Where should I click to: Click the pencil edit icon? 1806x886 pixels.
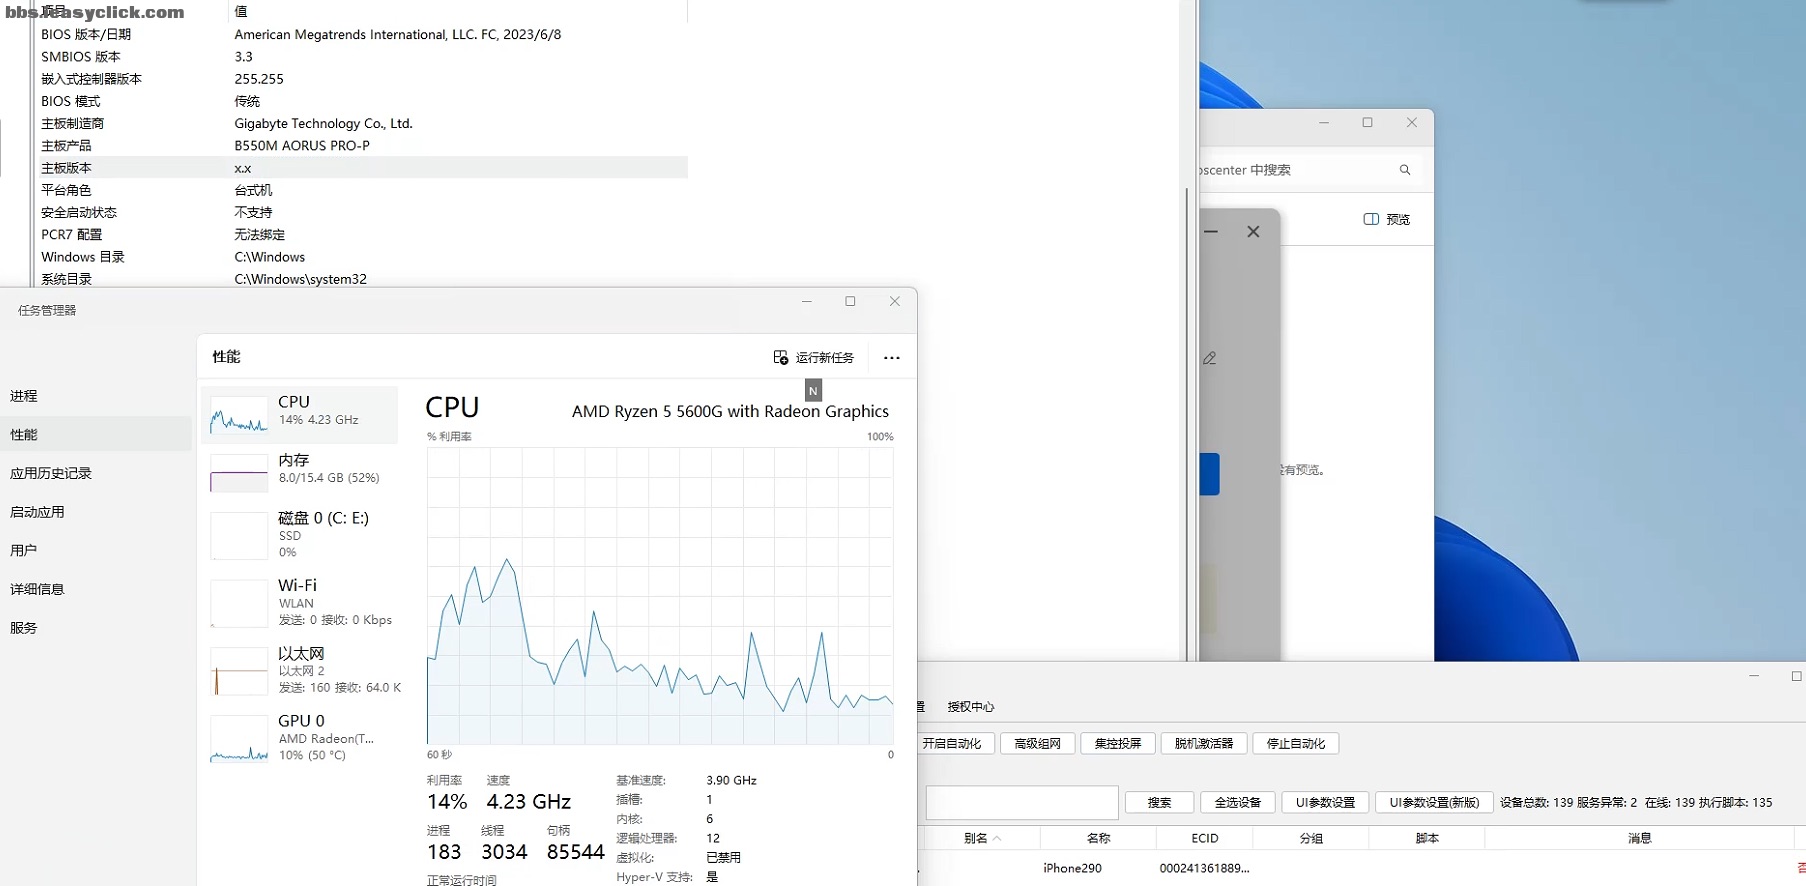(x=1210, y=358)
